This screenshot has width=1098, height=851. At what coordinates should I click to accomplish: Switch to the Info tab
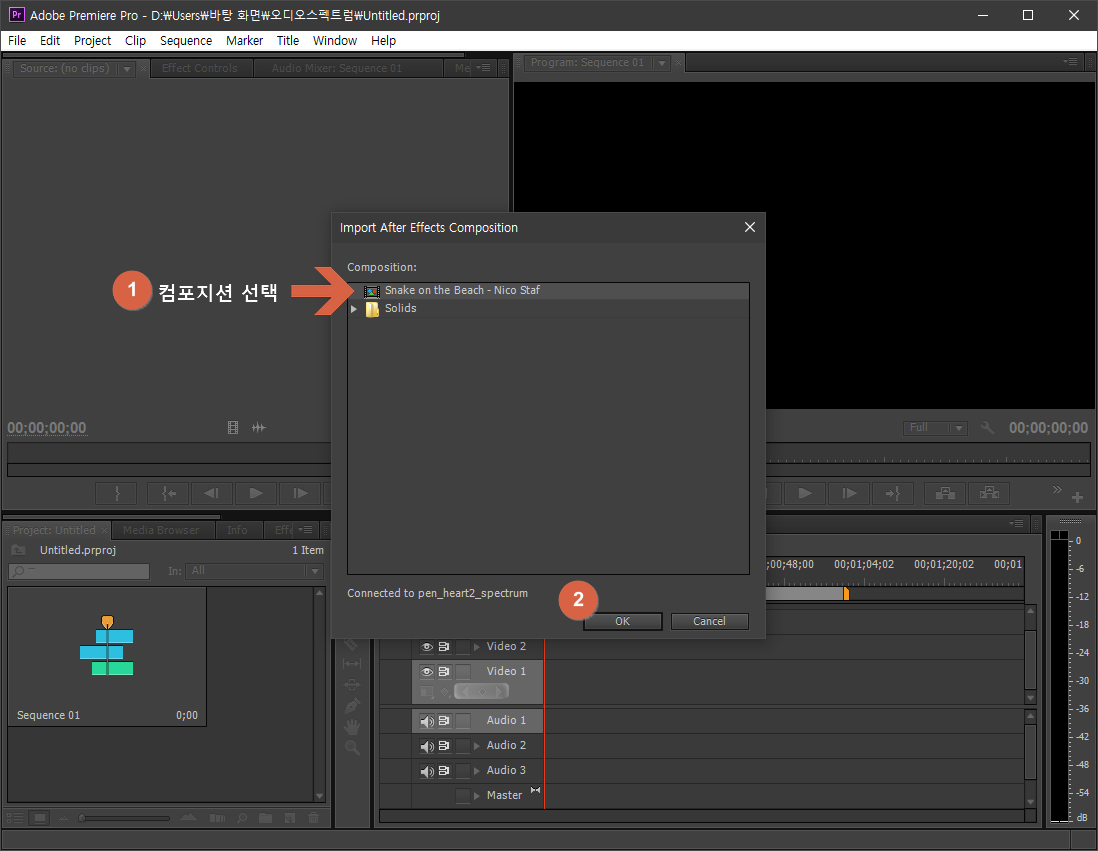237,530
